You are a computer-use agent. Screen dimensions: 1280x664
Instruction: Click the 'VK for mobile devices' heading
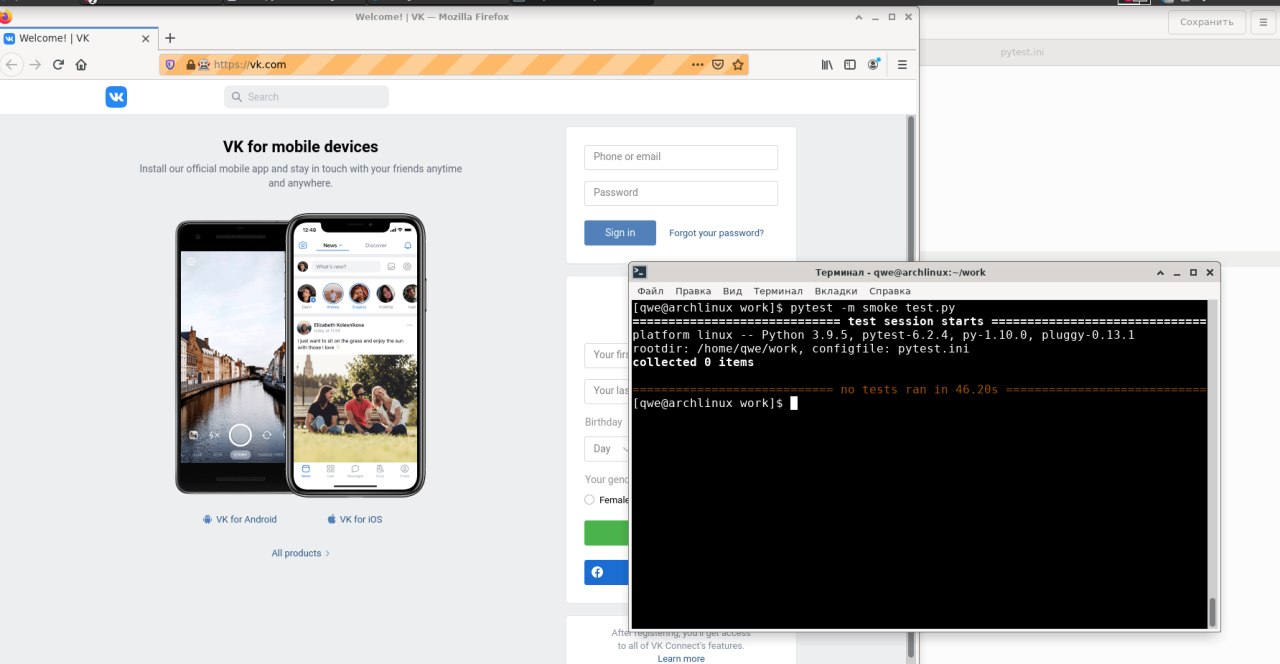click(x=300, y=147)
